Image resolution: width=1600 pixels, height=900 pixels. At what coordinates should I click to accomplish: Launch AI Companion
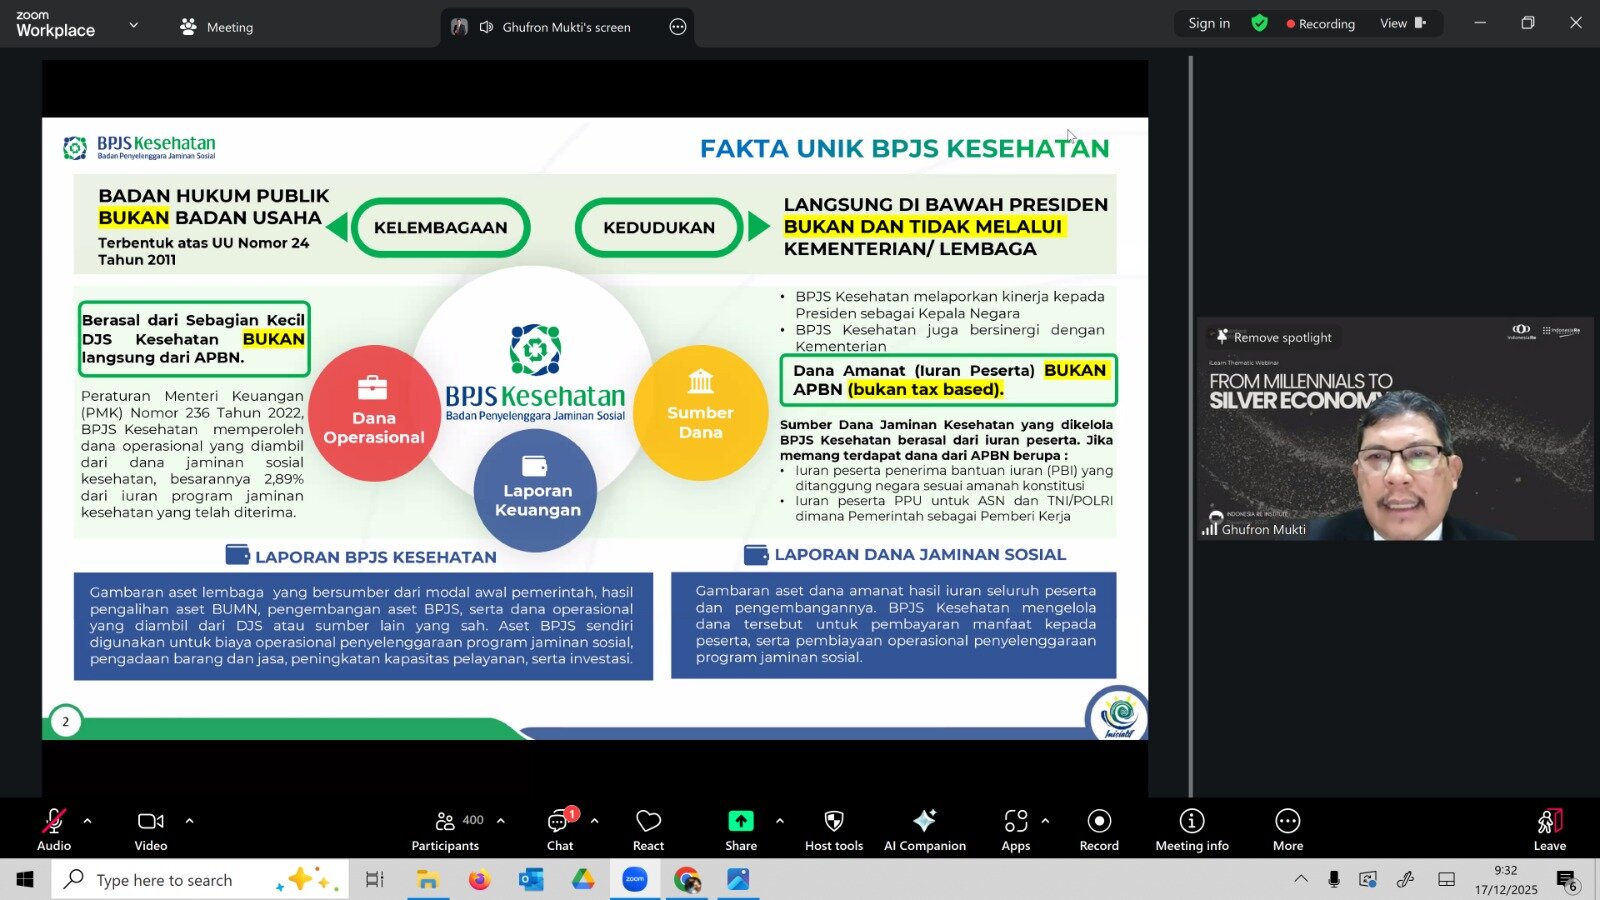click(924, 830)
